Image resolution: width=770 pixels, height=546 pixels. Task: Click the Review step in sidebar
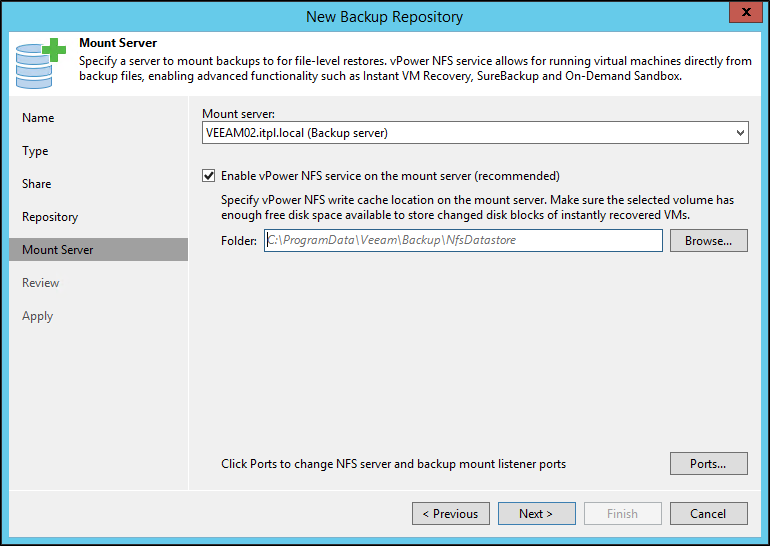(41, 283)
